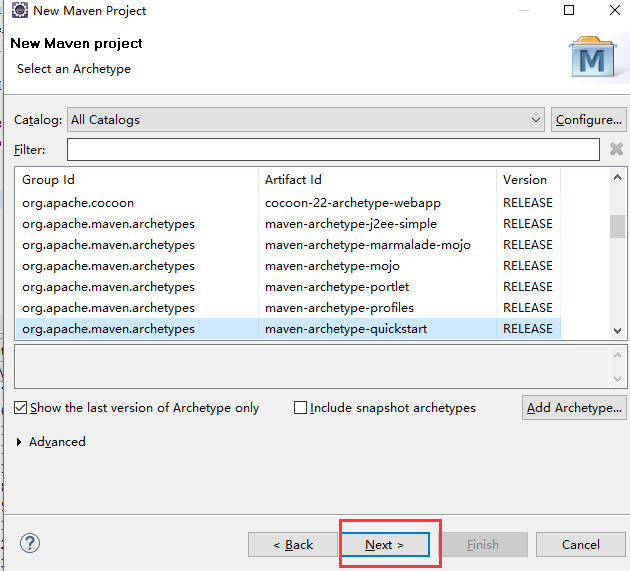Proceed with the Next button
This screenshot has width=630, height=571.
(x=385, y=544)
